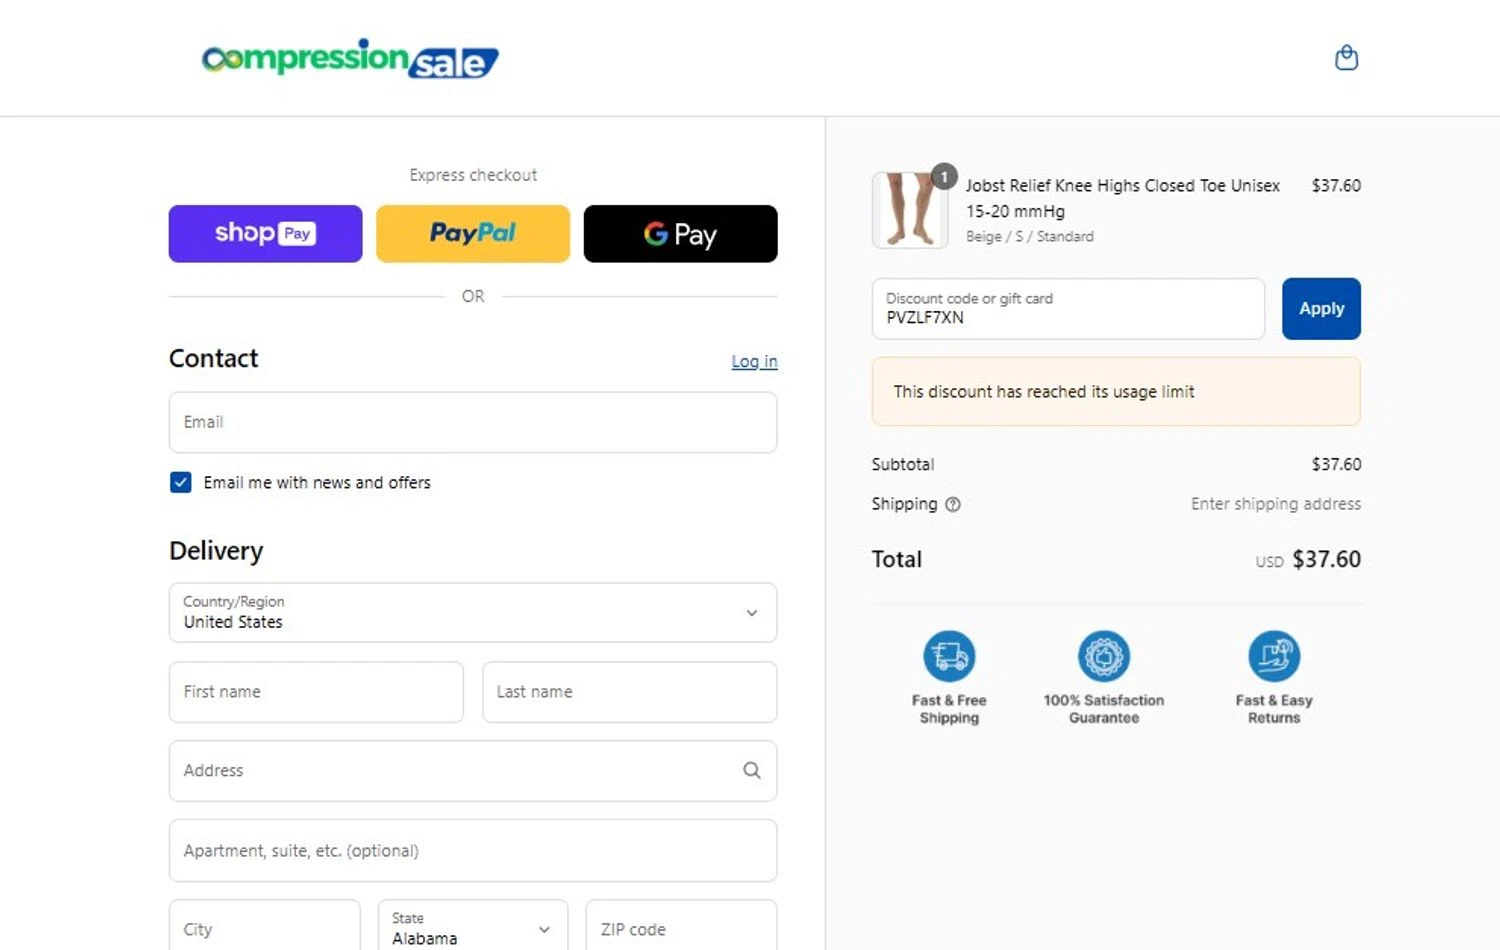Click into the Last name field

630,692
